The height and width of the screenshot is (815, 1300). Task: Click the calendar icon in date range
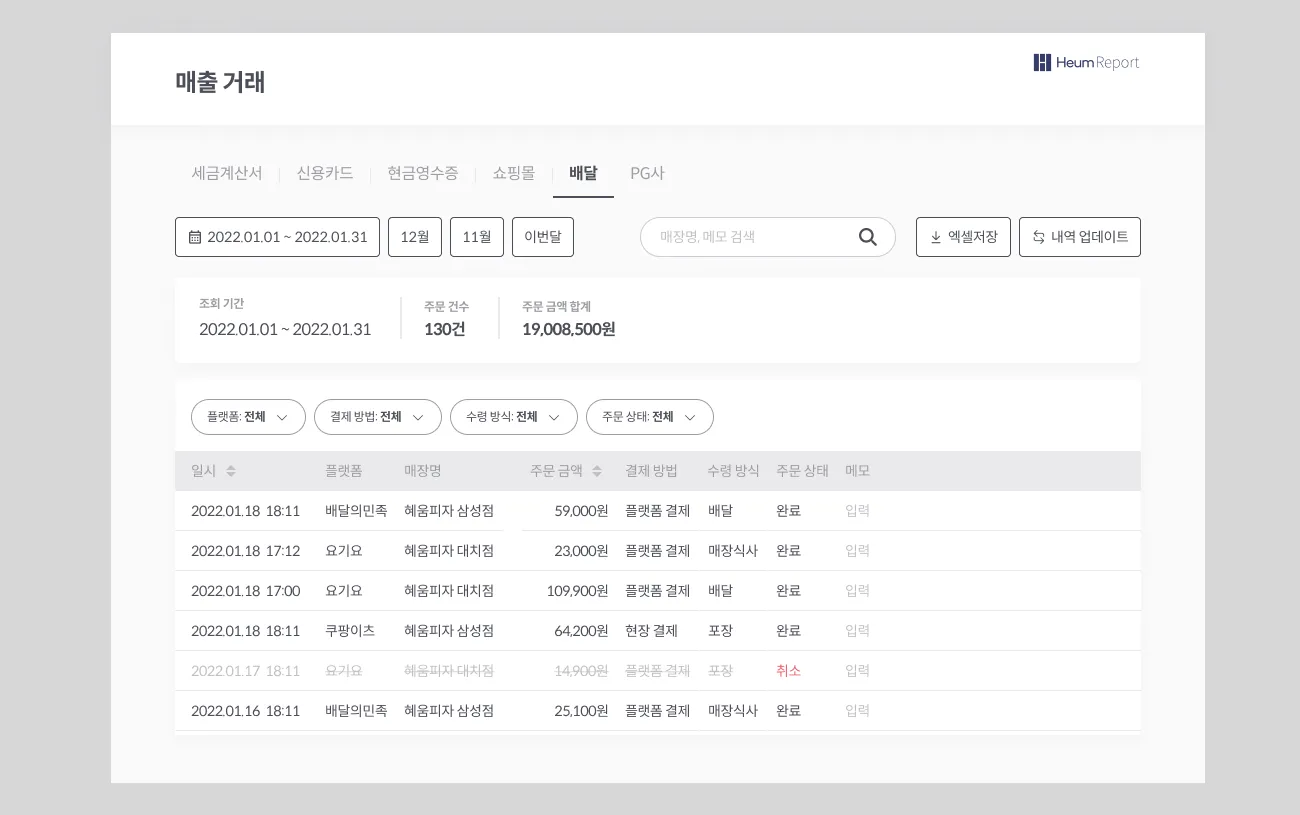pos(195,237)
